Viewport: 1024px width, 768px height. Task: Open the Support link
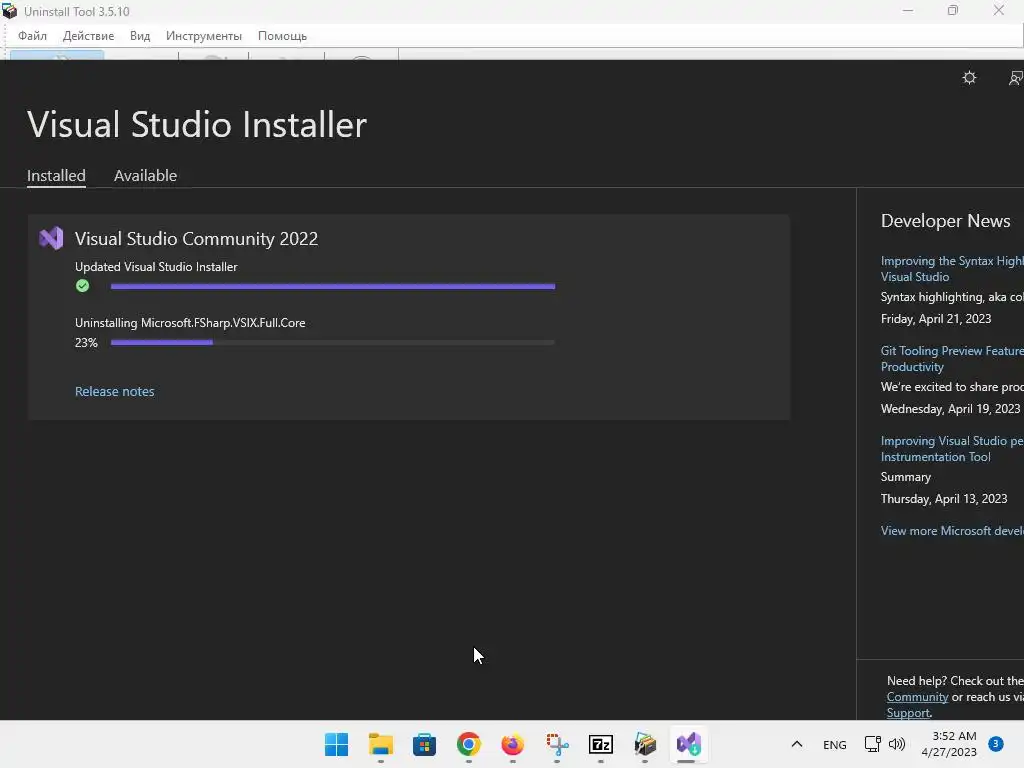click(908, 713)
